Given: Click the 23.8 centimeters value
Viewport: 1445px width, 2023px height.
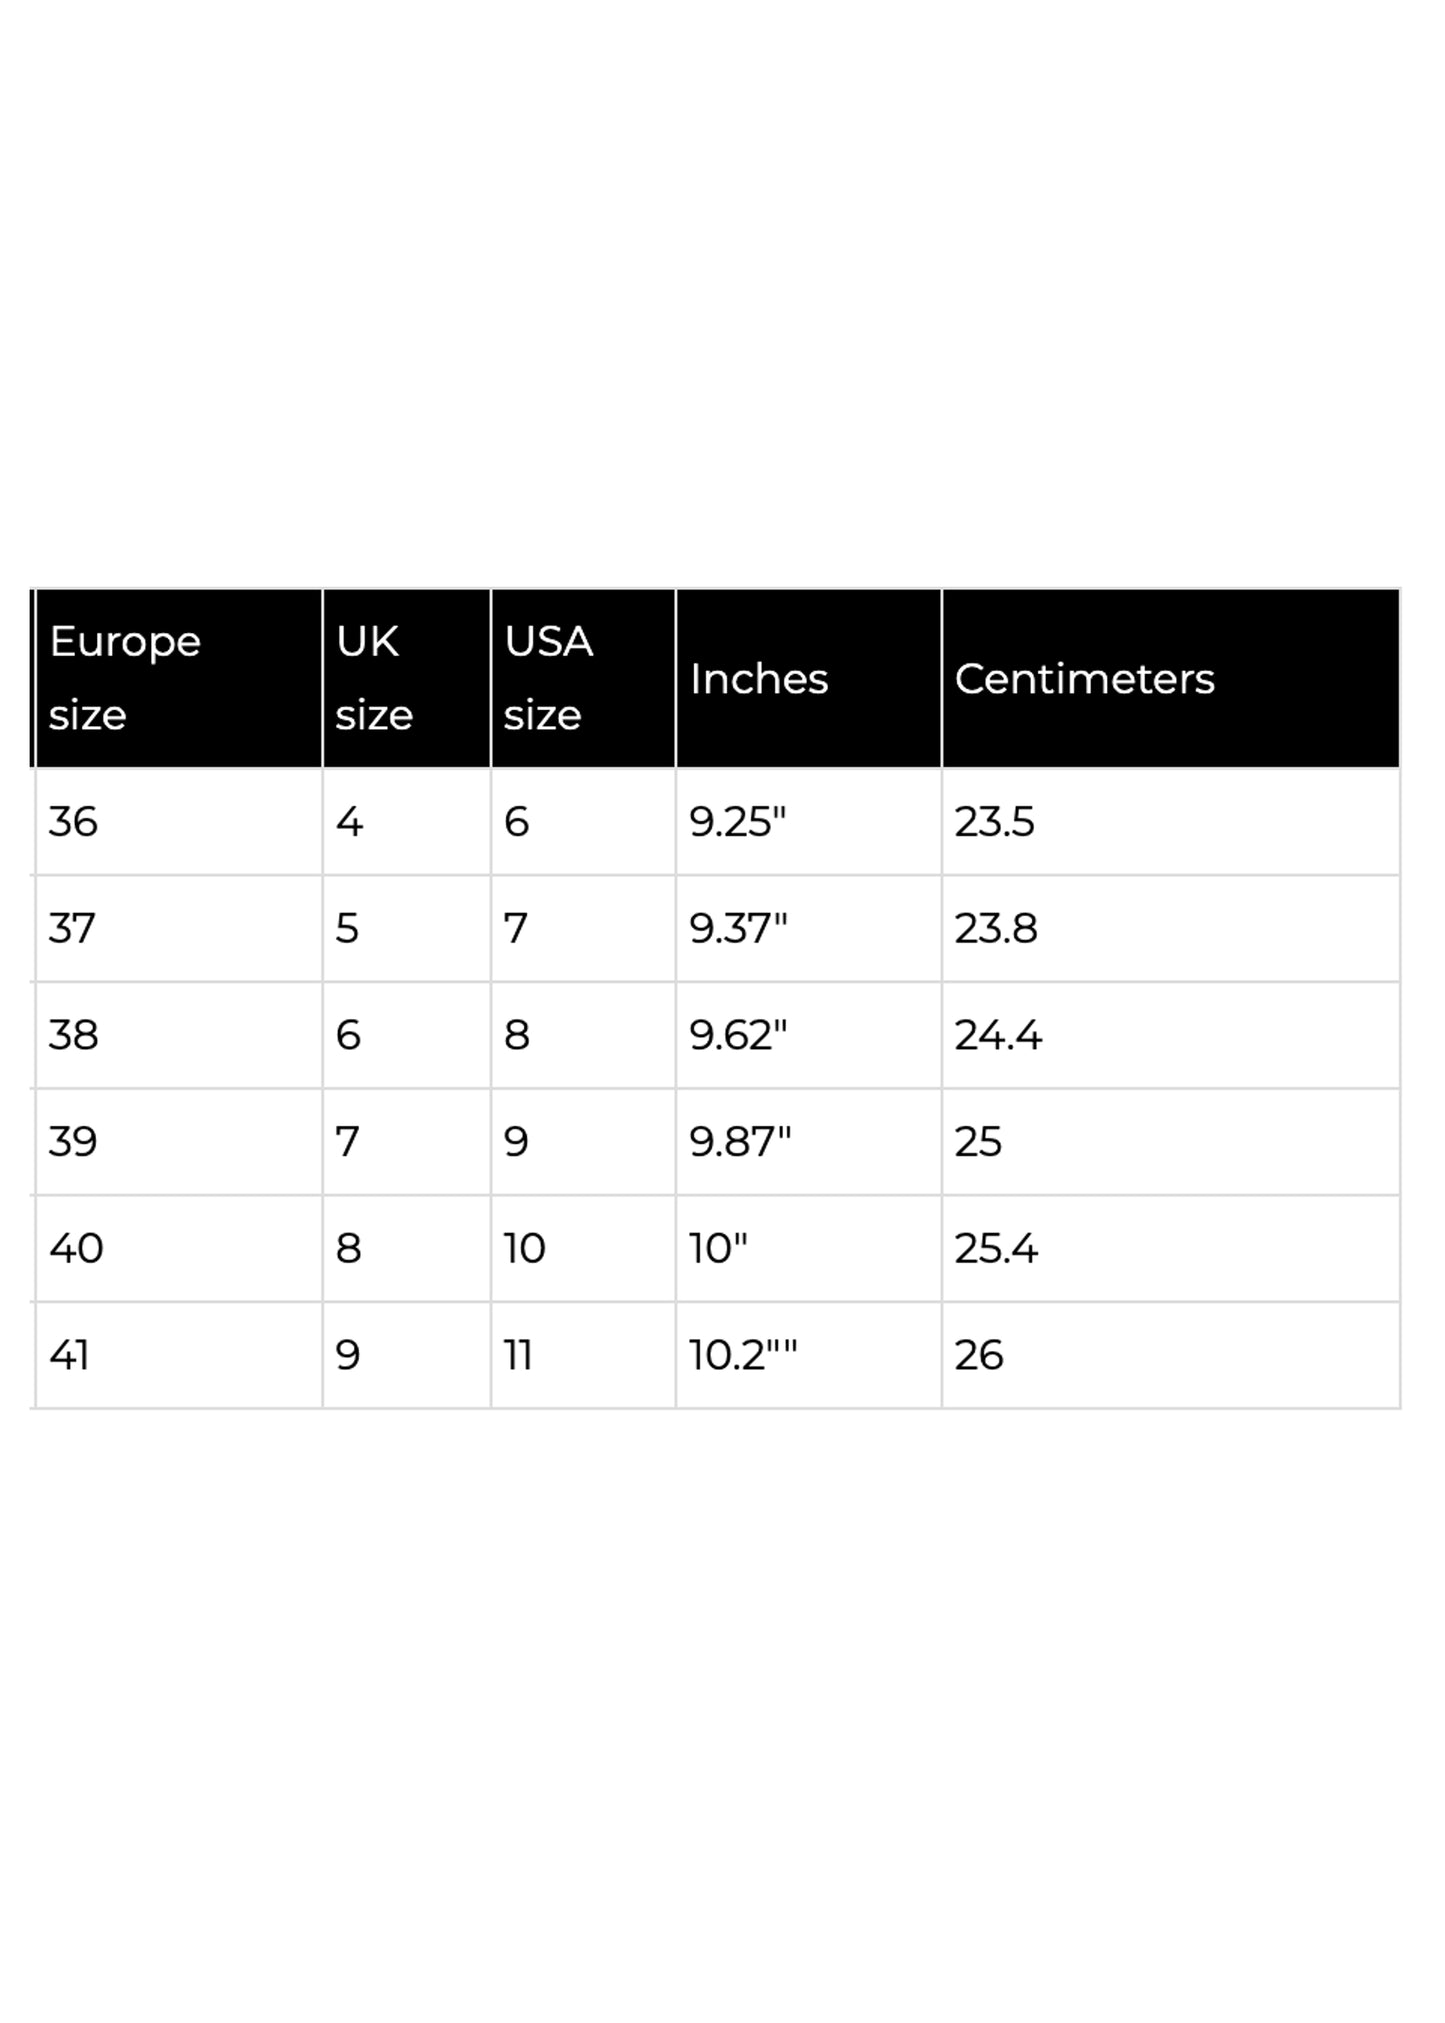Looking at the screenshot, I should point(996,929).
